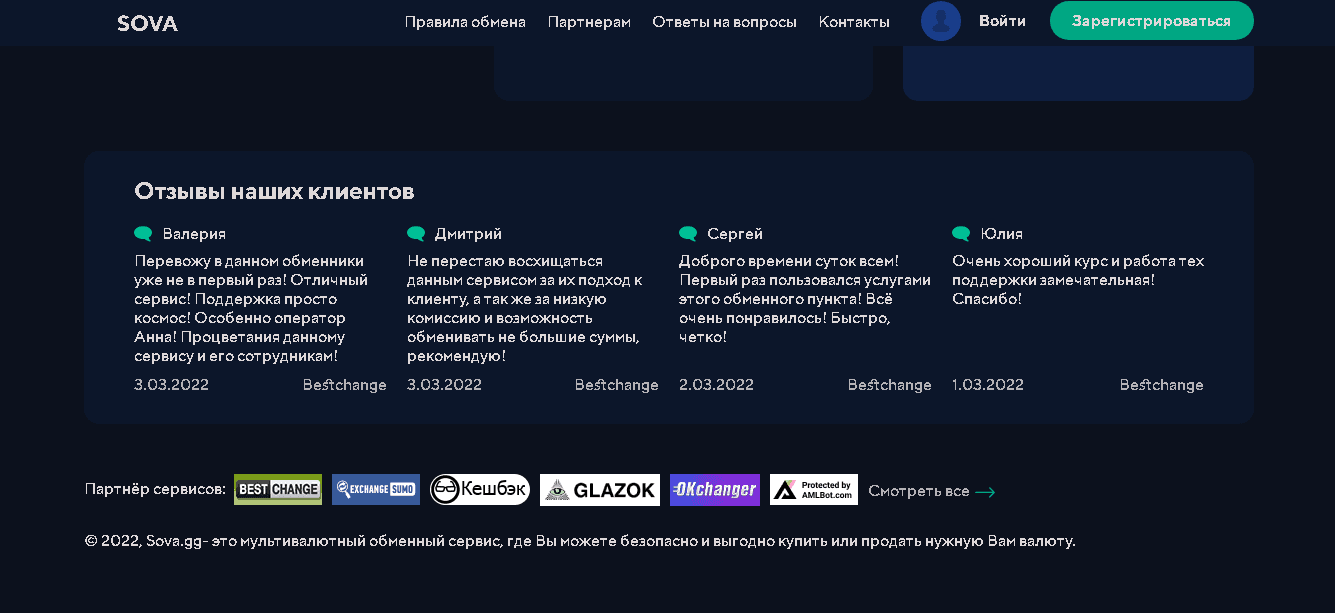Click the chat bubble icon beside Юлия

pyautogui.click(x=961, y=234)
